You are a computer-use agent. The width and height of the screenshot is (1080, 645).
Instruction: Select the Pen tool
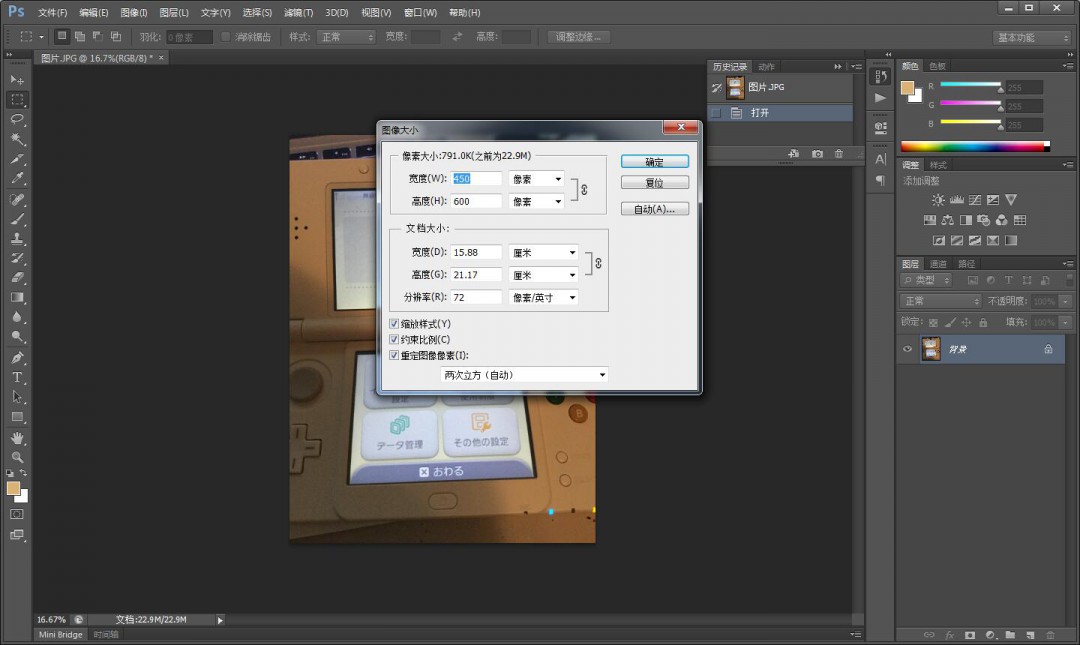[17, 358]
